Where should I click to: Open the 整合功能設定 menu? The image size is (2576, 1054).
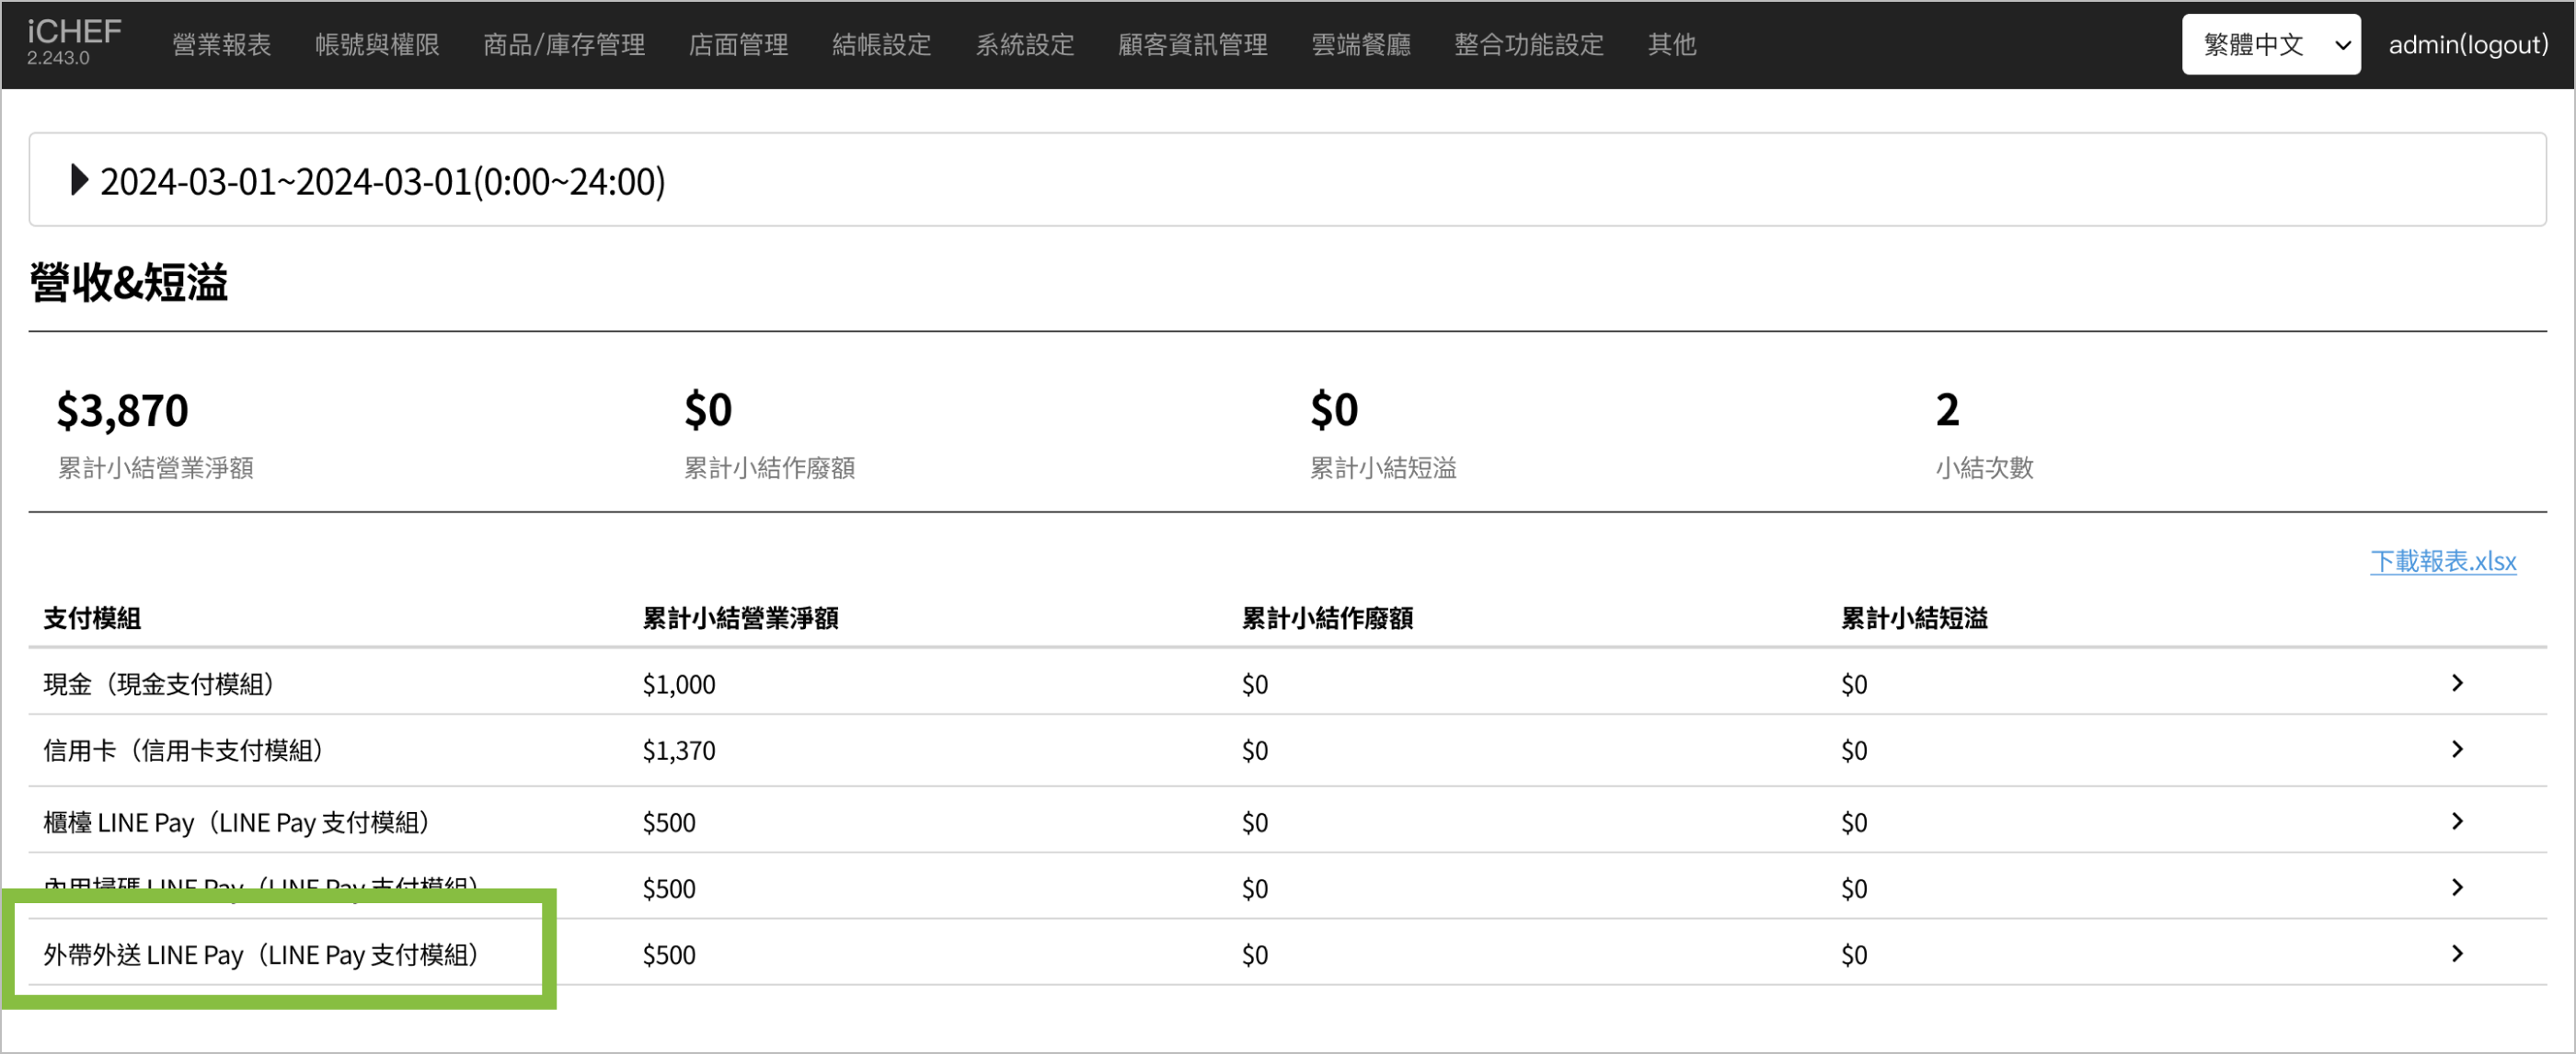point(1528,44)
